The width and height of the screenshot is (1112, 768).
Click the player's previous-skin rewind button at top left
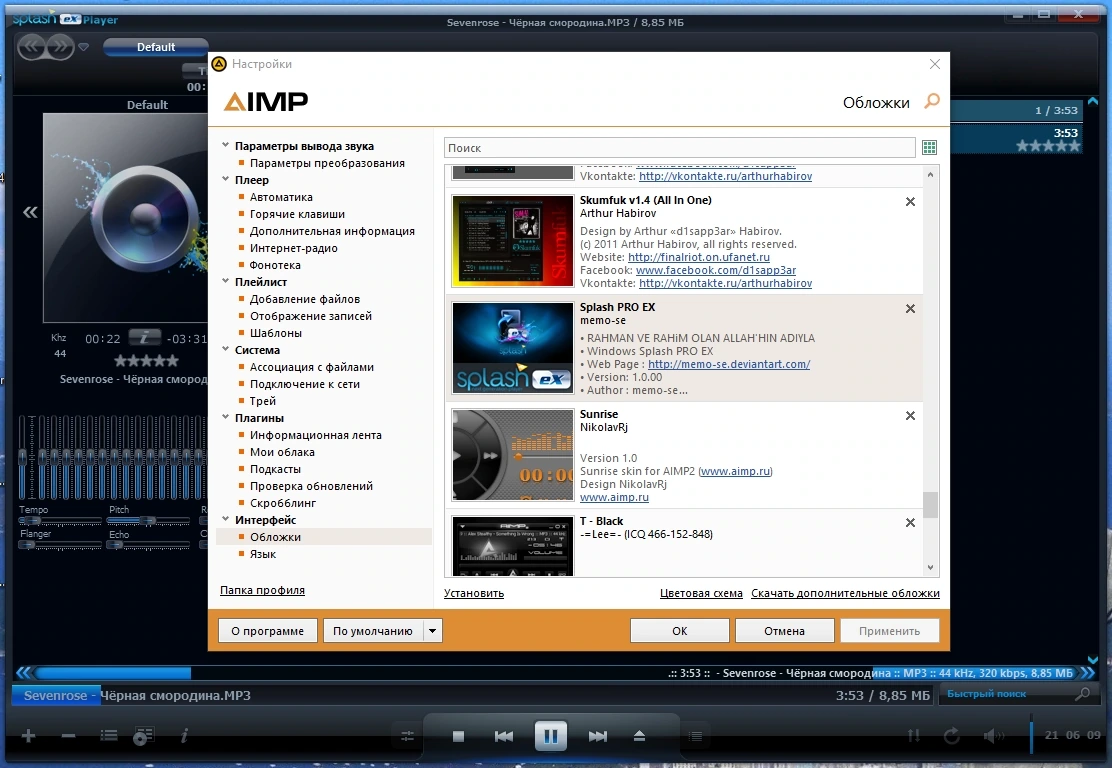[x=32, y=48]
